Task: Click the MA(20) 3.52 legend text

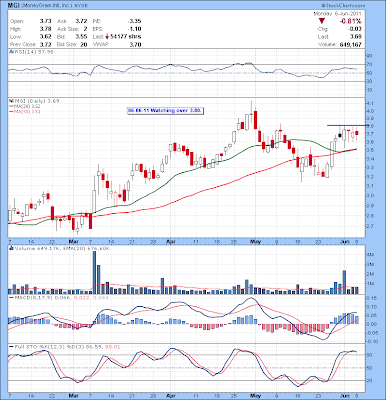Action: tap(27, 106)
